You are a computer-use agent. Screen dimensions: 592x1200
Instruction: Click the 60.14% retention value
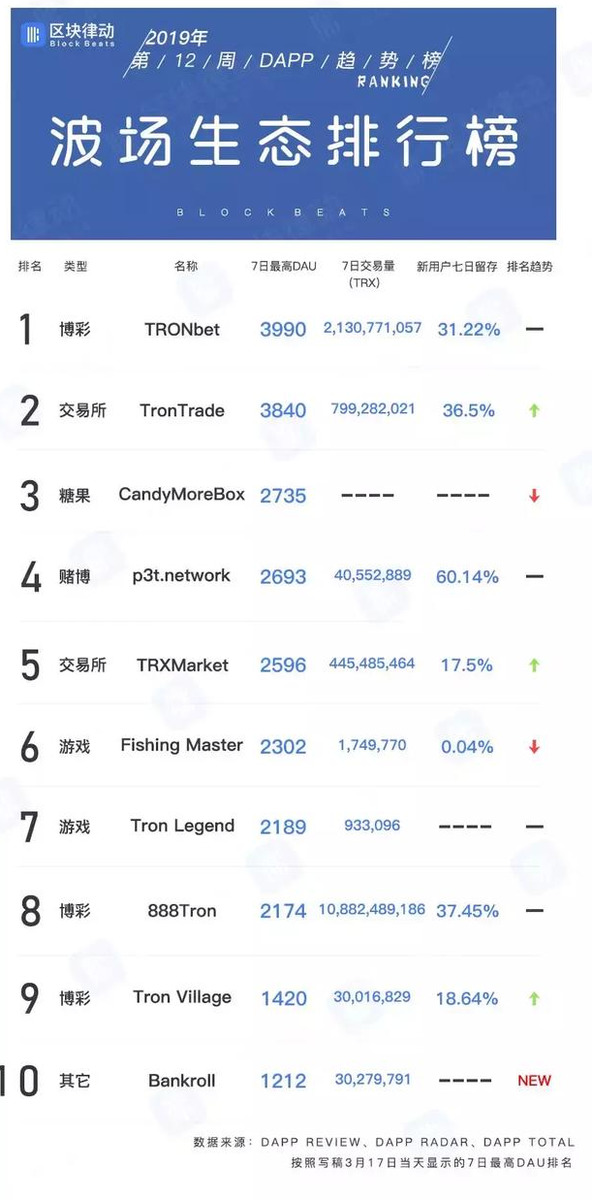pyautogui.click(x=467, y=577)
